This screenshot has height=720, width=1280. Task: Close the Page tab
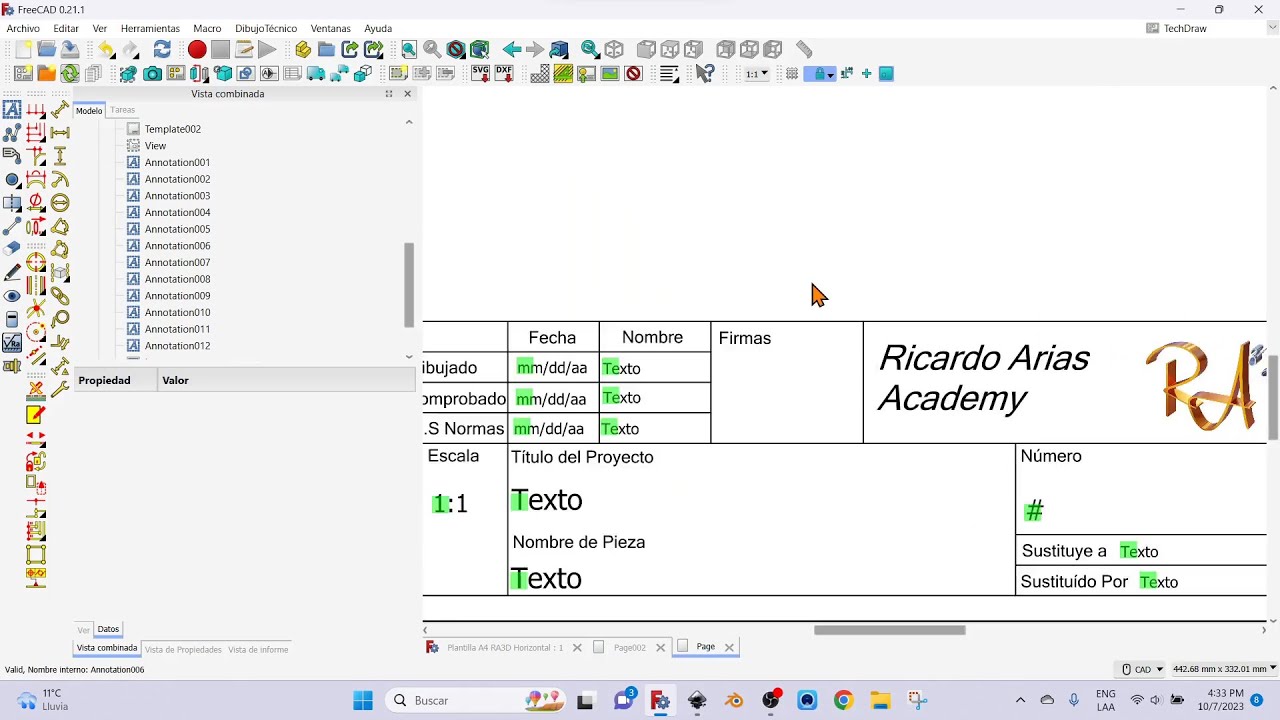click(x=729, y=647)
